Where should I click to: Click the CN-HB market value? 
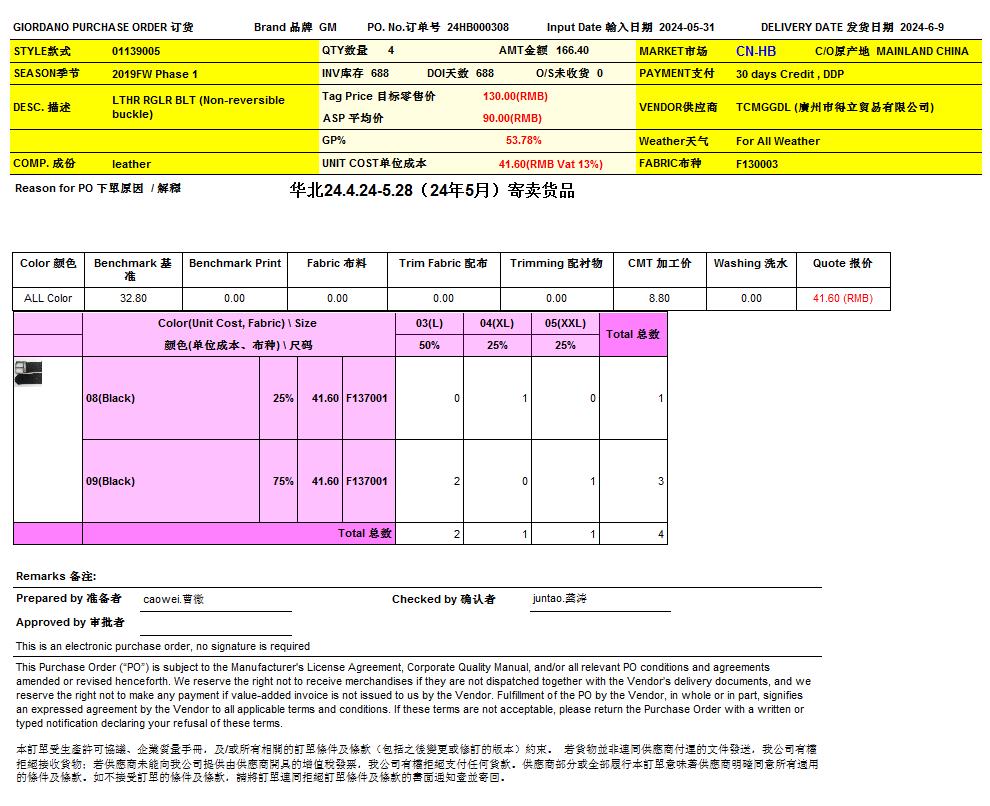click(x=755, y=51)
